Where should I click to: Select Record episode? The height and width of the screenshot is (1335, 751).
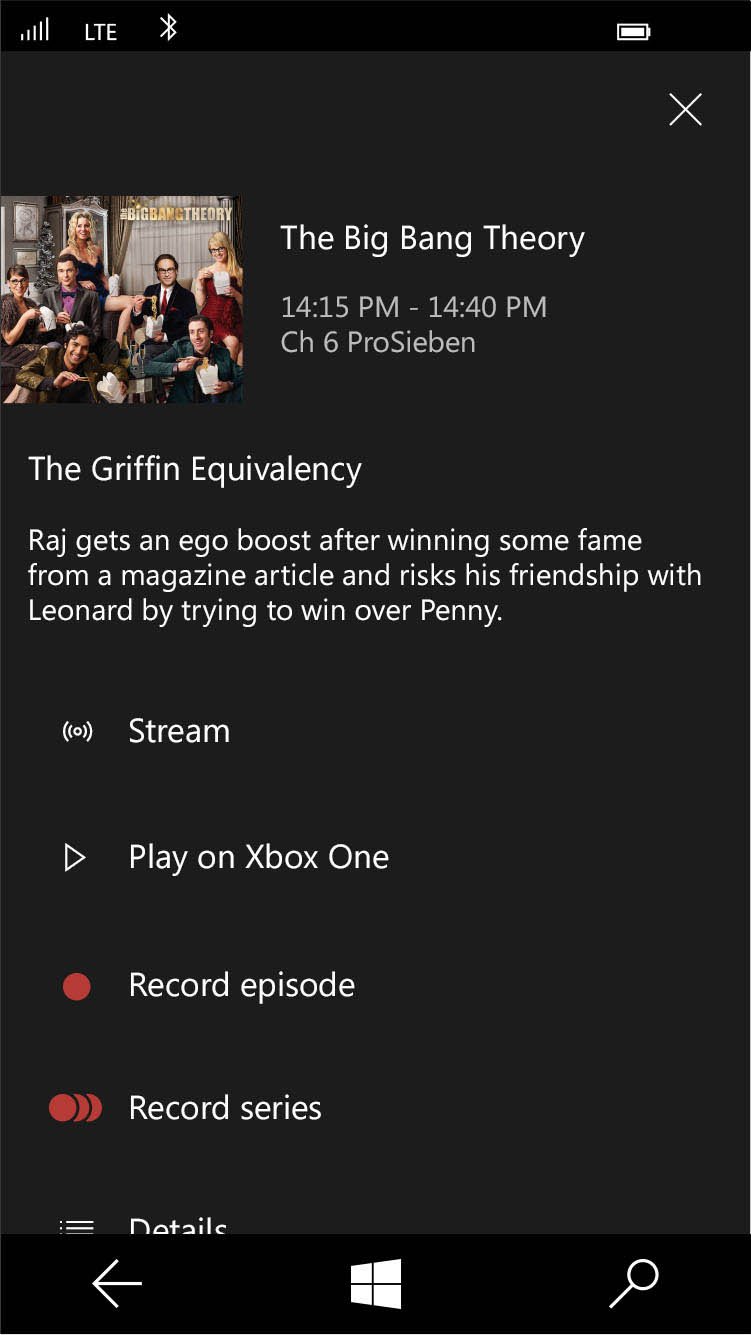click(376, 986)
